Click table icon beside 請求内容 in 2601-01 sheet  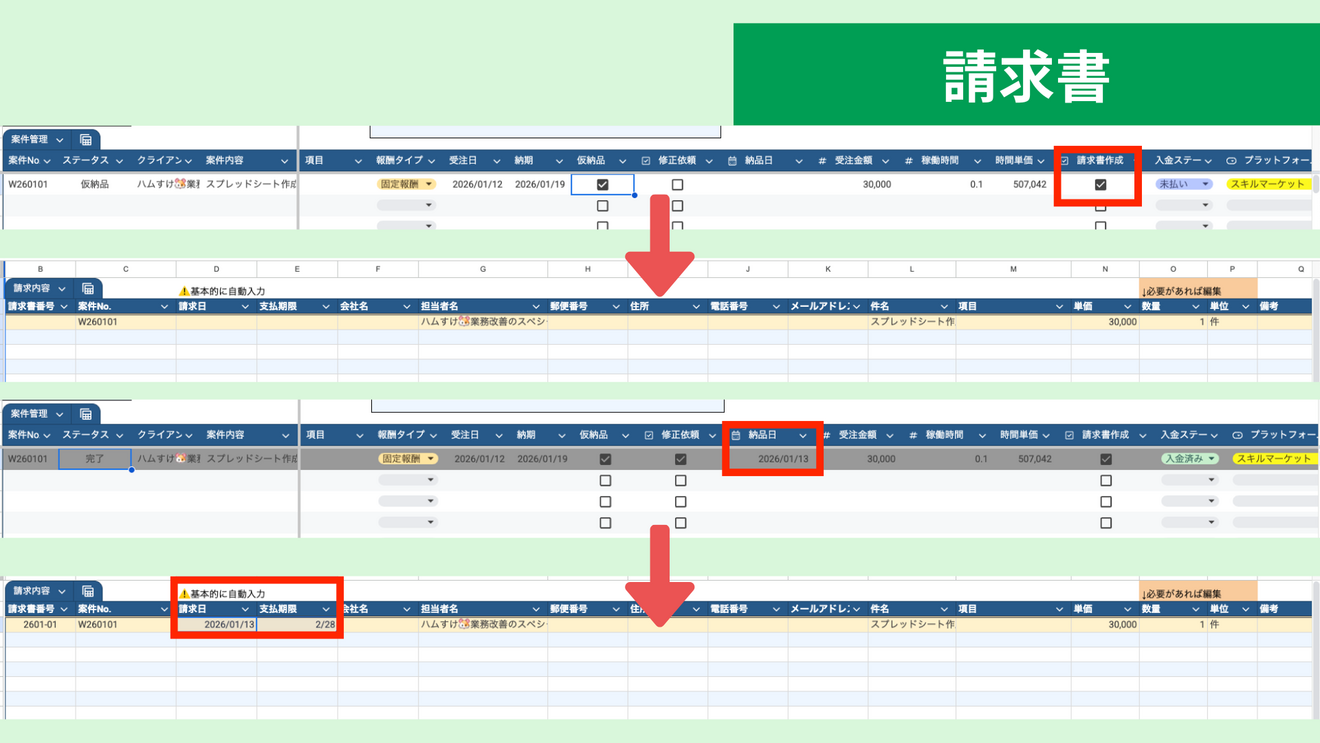pyautogui.click(x=88, y=591)
